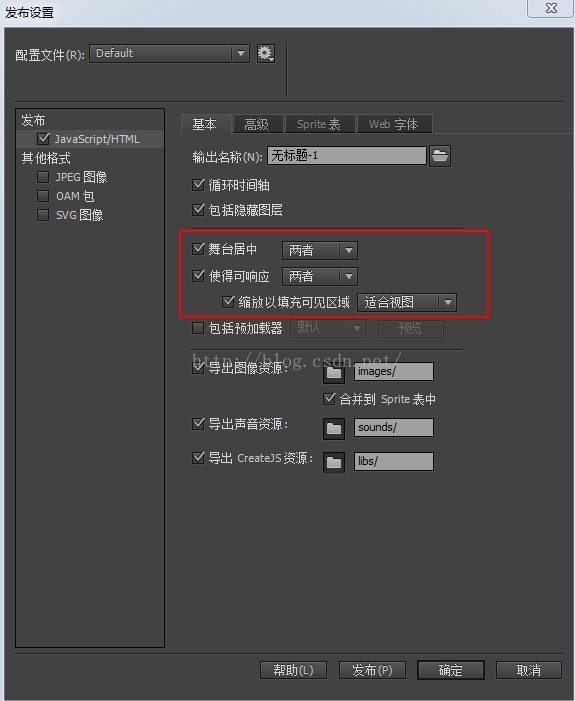
Task: Click 发布(P) button
Action: (x=372, y=670)
